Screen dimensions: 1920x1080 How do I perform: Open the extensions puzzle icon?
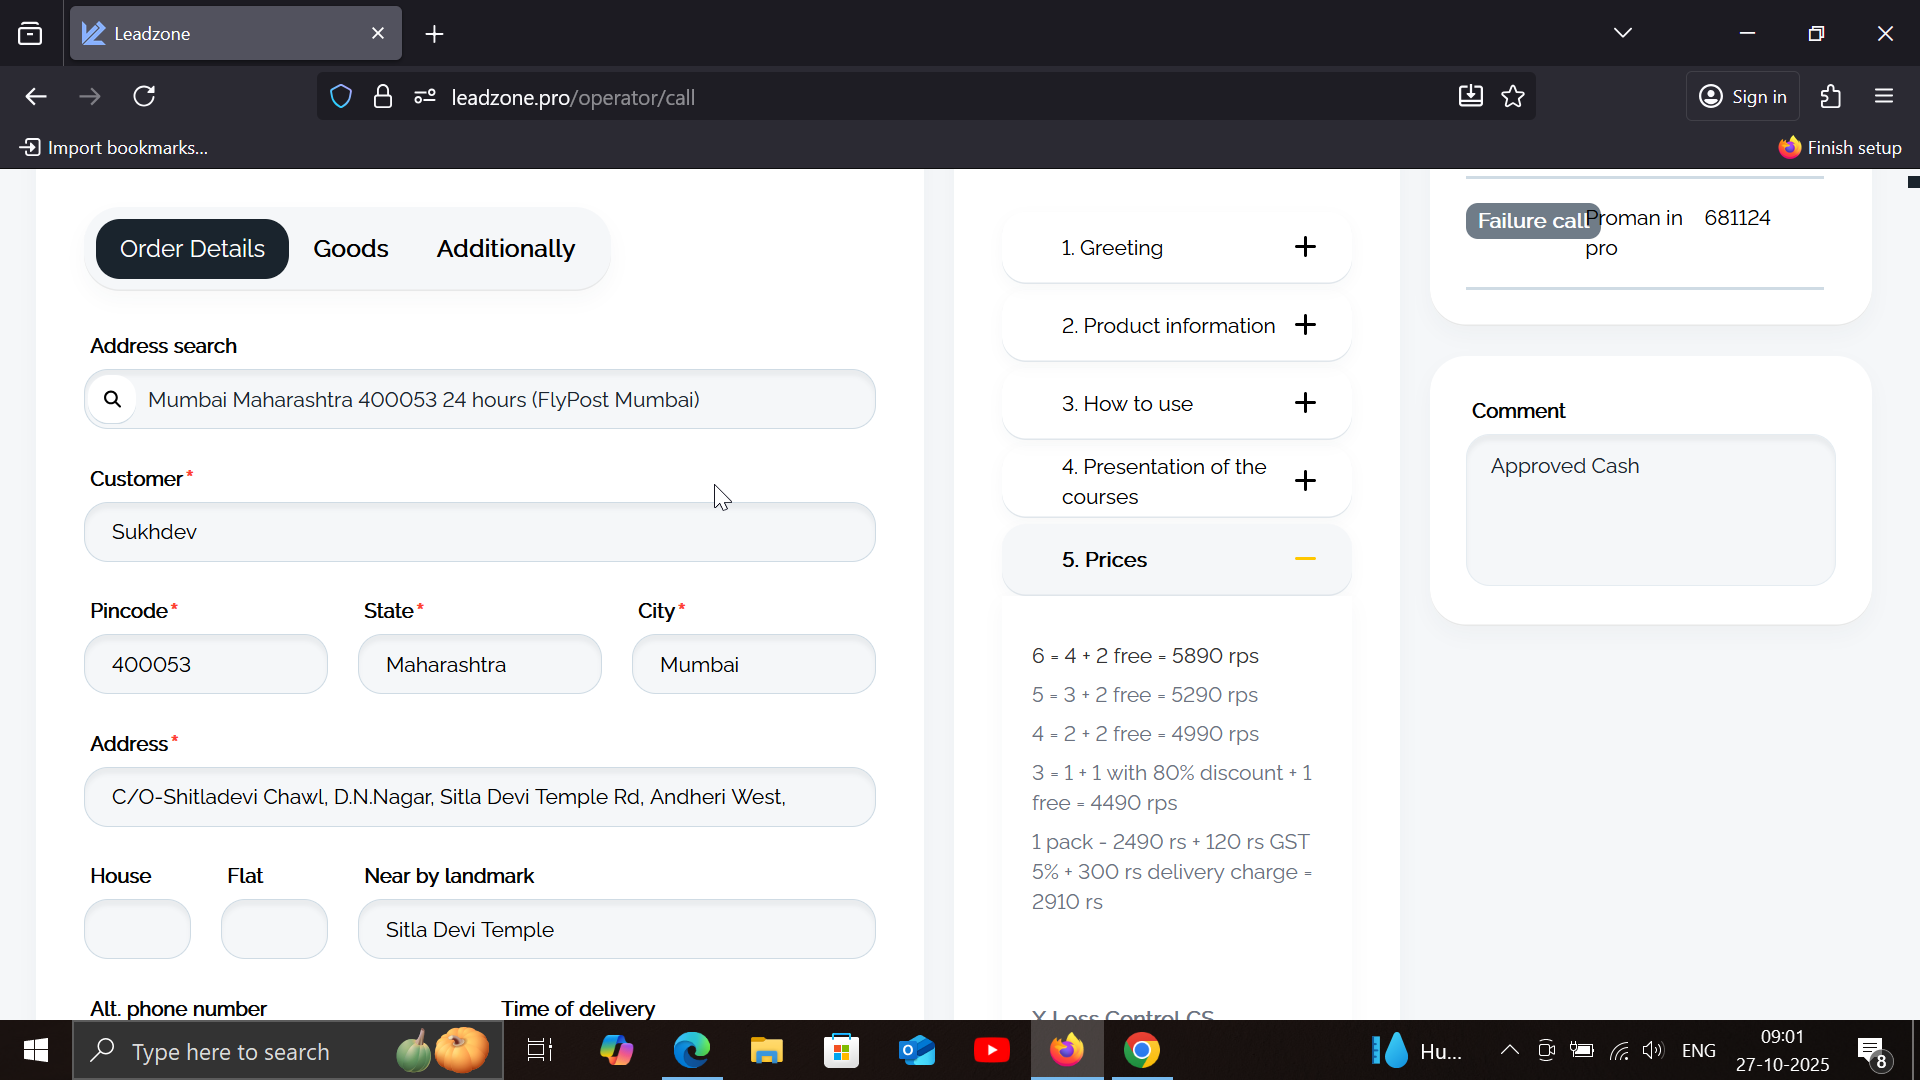pyautogui.click(x=1831, y=97)
